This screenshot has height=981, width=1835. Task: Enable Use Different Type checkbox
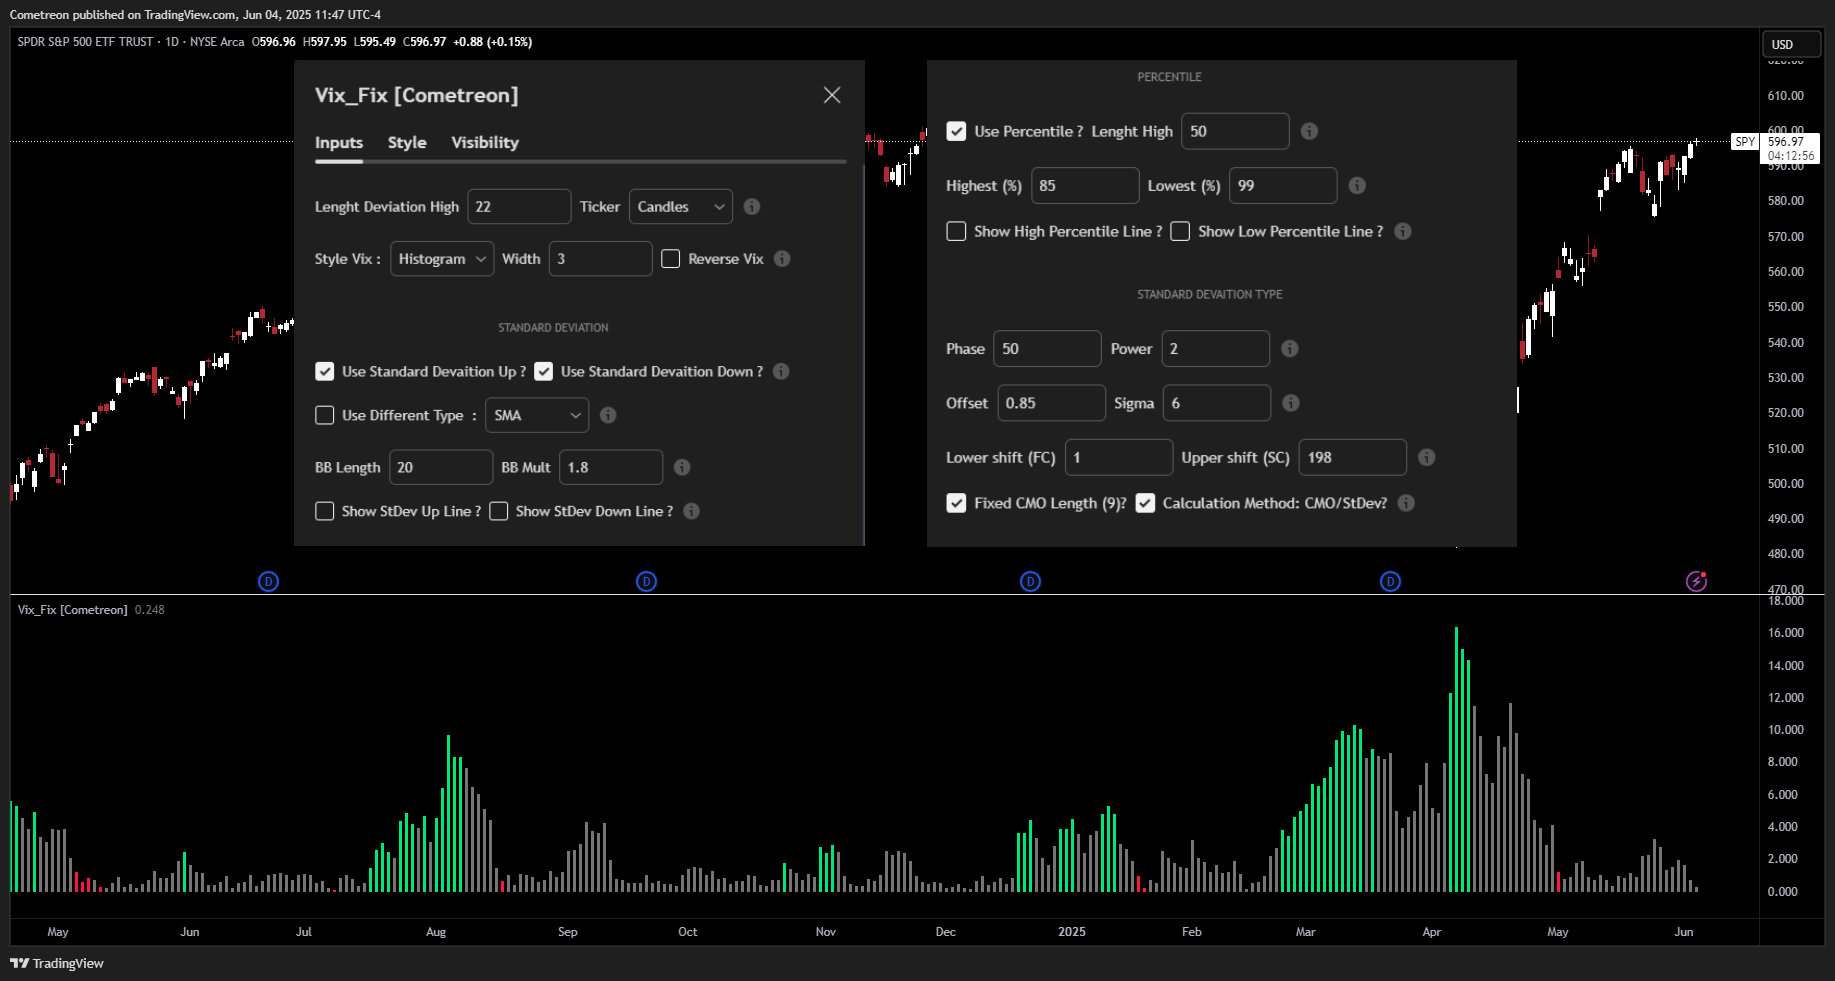pos(325,415)
